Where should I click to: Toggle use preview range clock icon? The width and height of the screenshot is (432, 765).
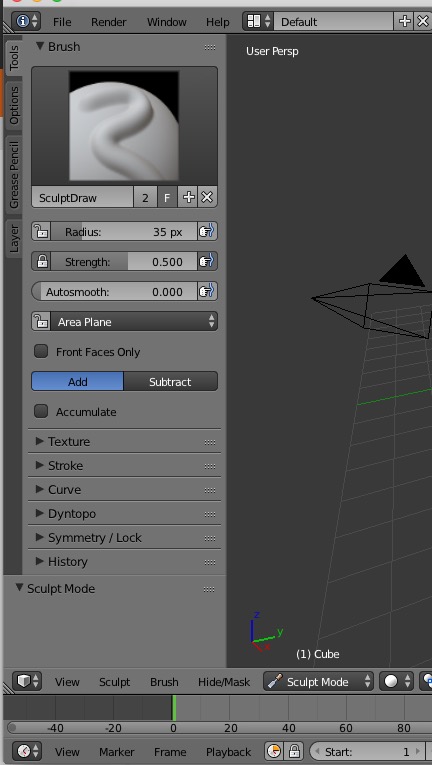[275, 751]
